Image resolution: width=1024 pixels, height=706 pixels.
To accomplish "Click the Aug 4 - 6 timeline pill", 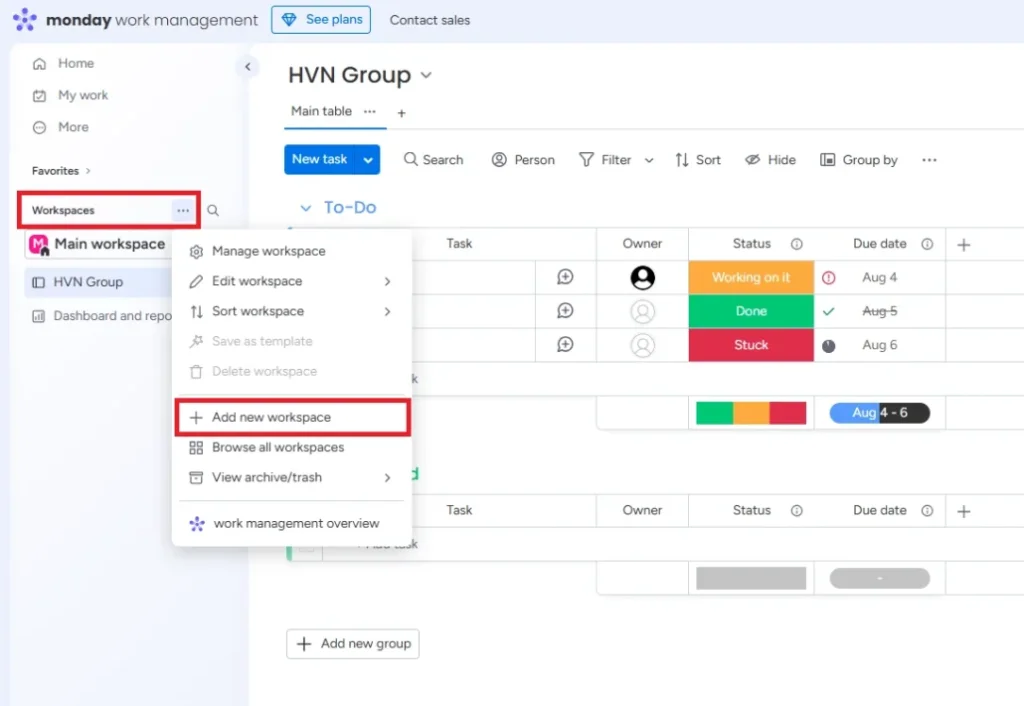I will click(880, 413).
